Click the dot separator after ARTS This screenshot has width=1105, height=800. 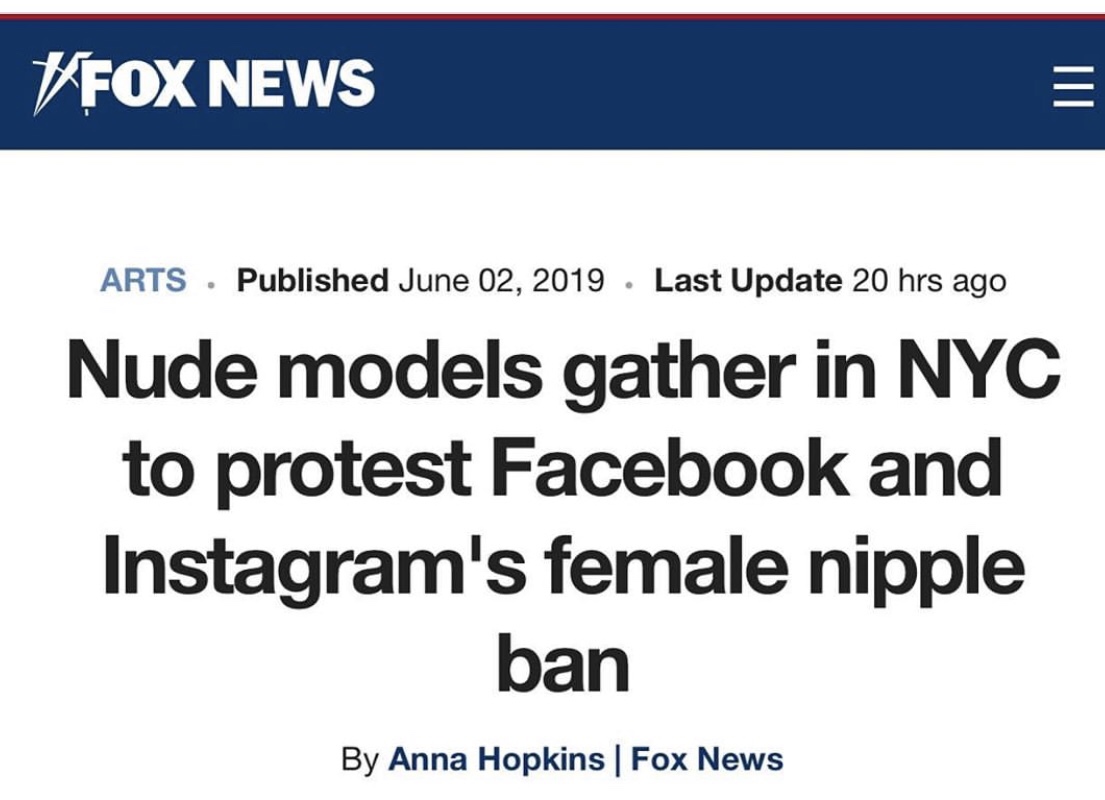pos(211,283)
